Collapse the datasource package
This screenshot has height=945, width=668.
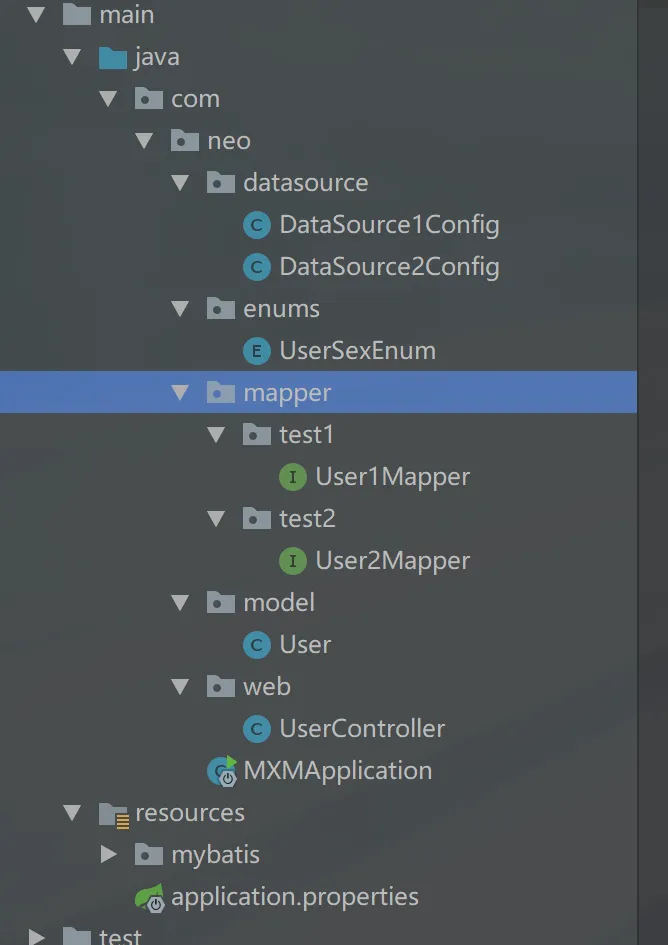point(180,183)
